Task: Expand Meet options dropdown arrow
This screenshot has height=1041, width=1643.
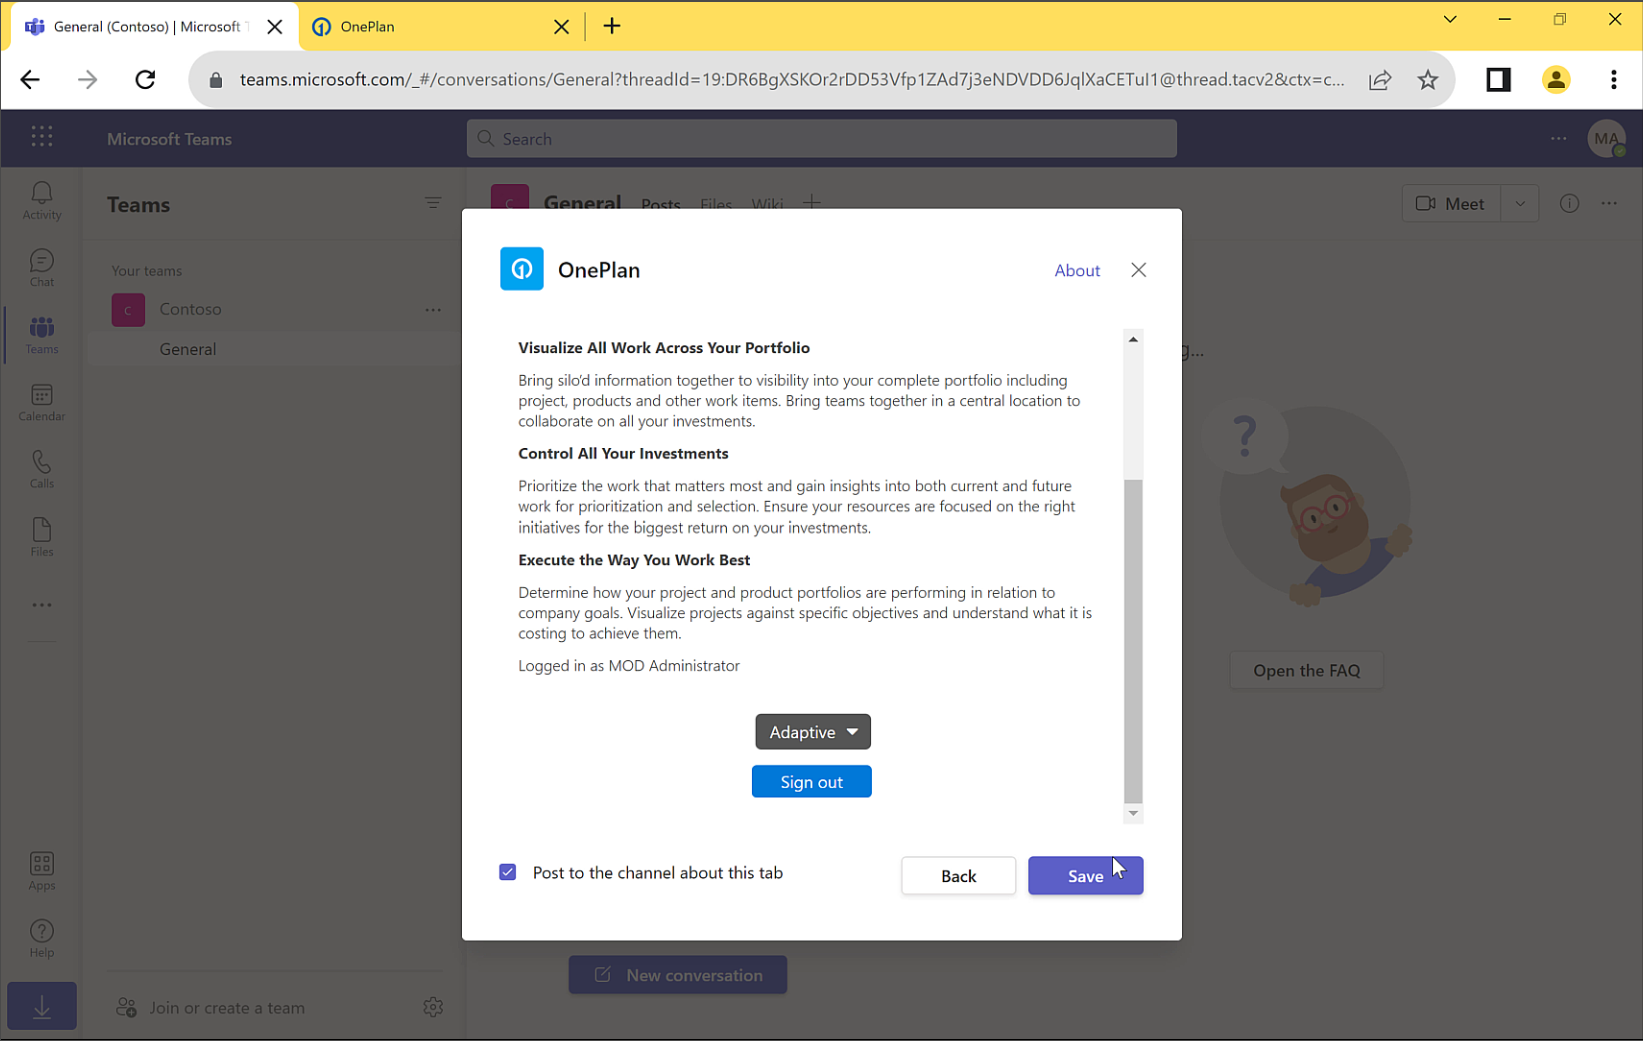Action: point(1519,203)
